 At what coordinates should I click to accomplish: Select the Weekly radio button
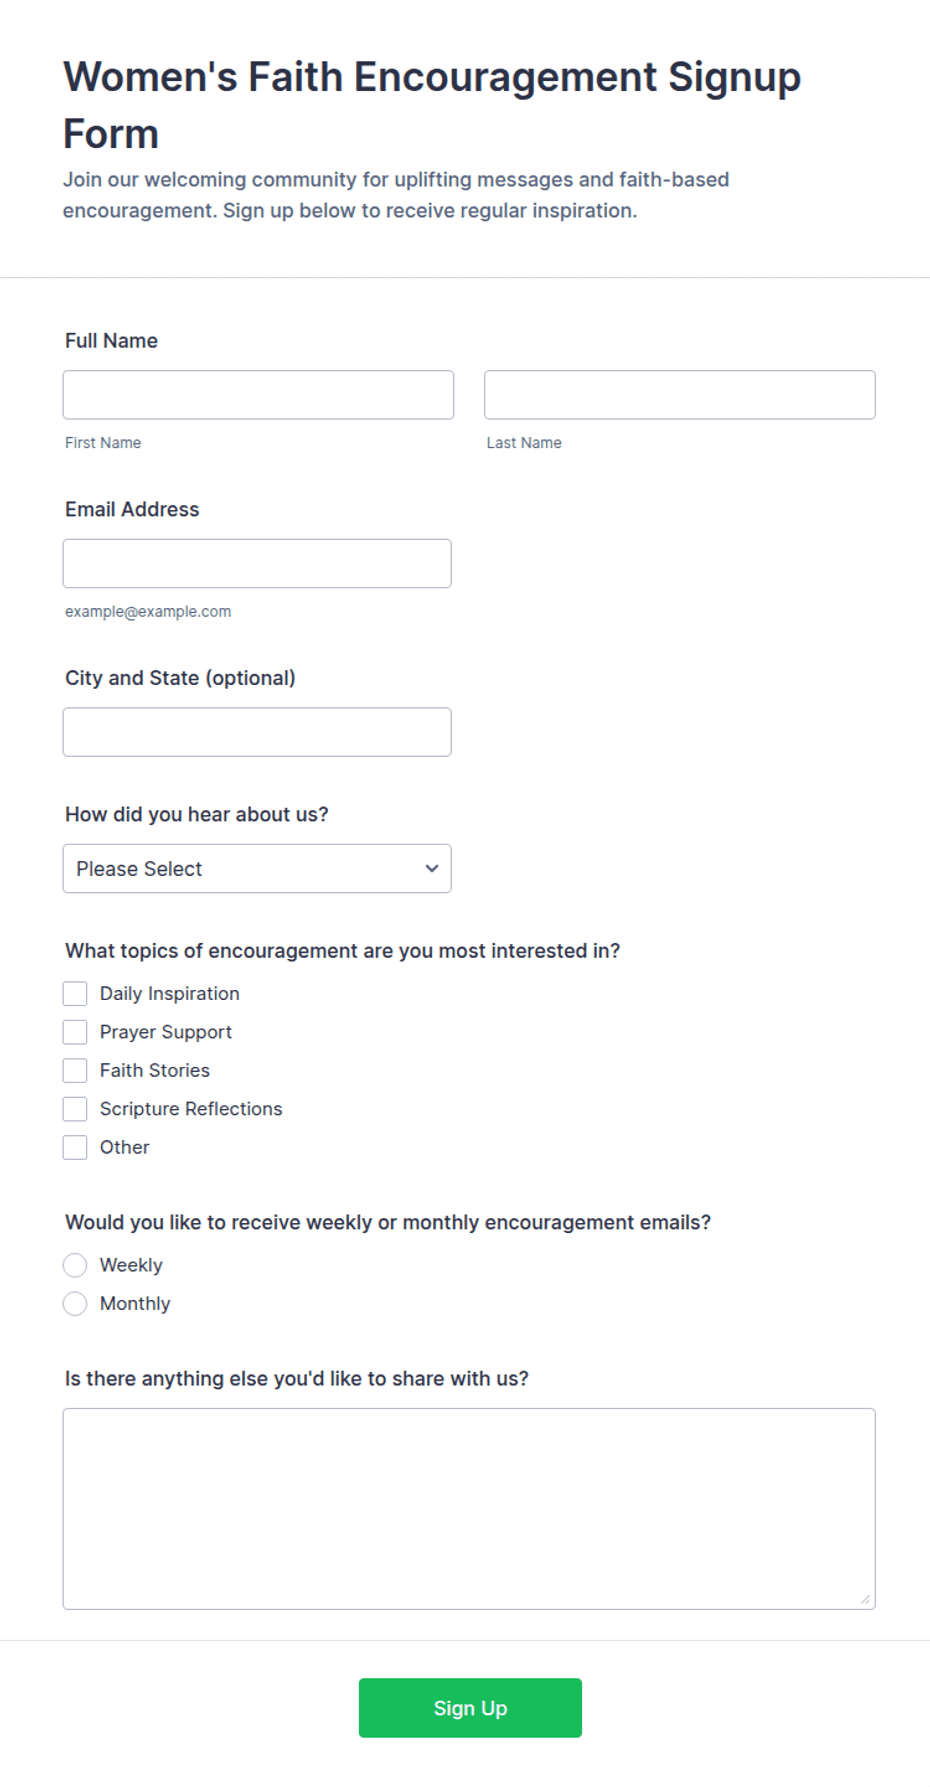(x=75, y=1266)
